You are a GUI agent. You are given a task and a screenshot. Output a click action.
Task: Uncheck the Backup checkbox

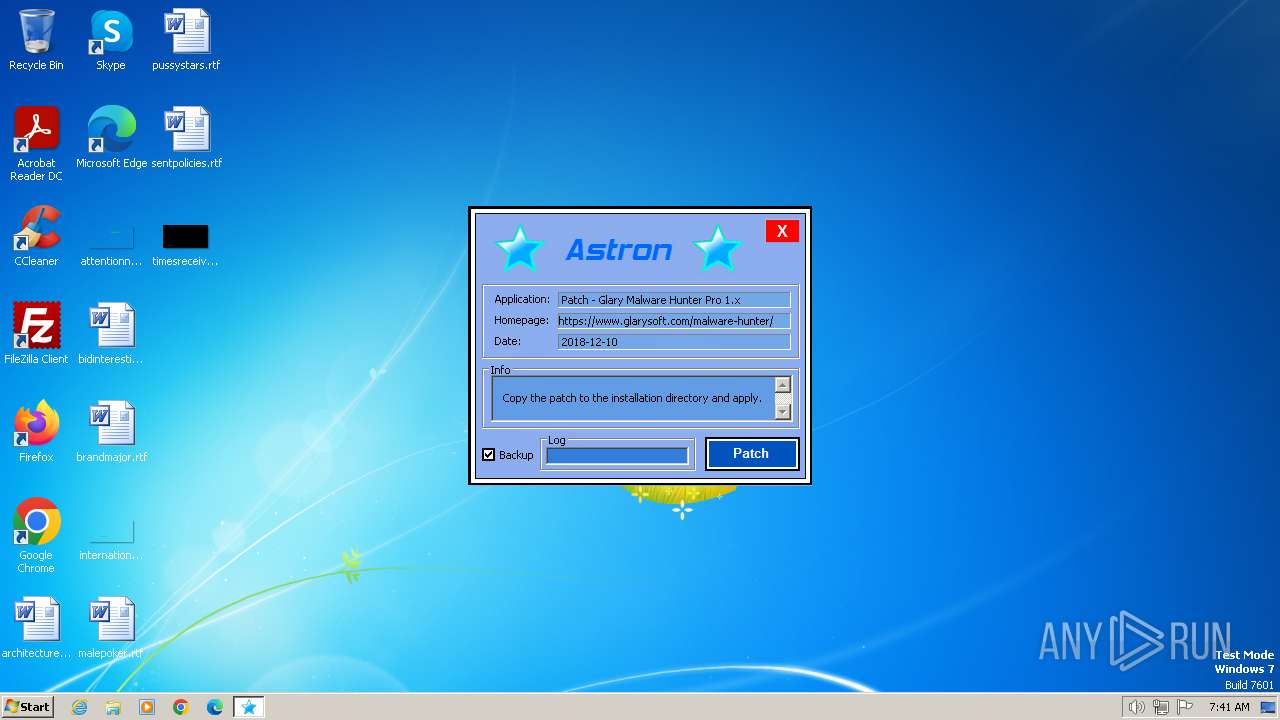[x=489, y=455]
